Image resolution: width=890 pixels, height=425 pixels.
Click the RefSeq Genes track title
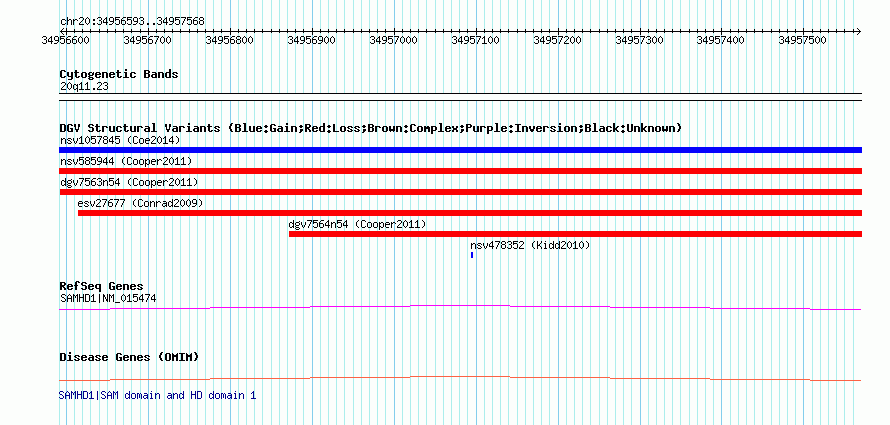[101, 286]
